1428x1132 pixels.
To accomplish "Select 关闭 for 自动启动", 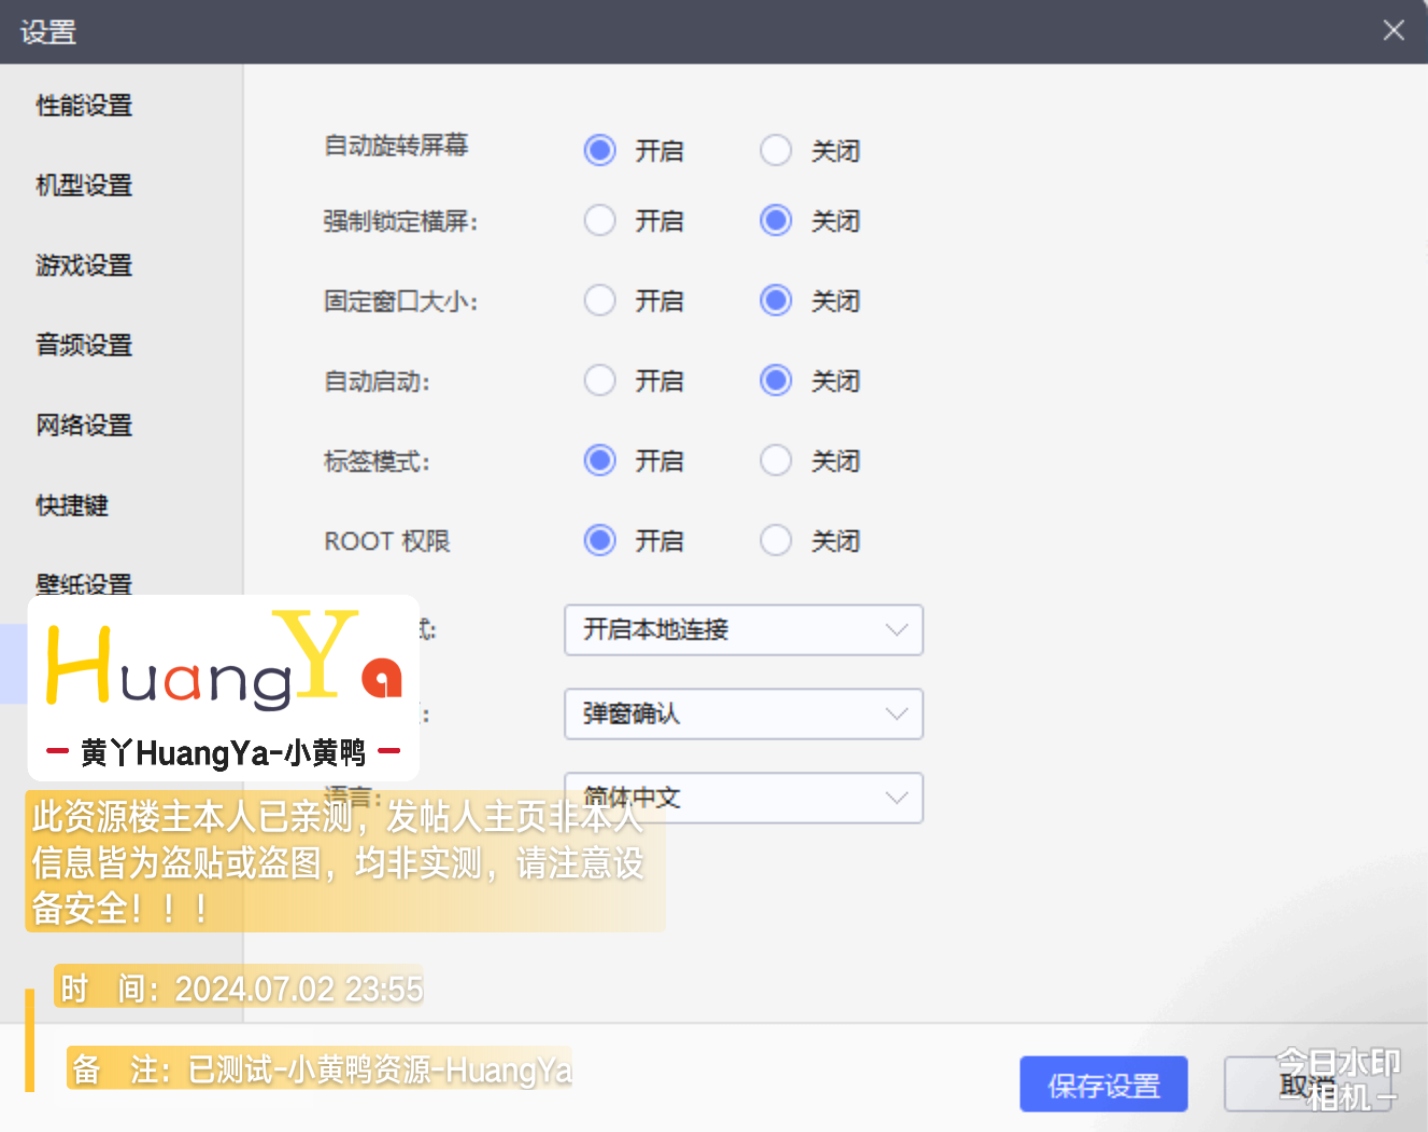I will pyautogui.click(x=776, y=381).
